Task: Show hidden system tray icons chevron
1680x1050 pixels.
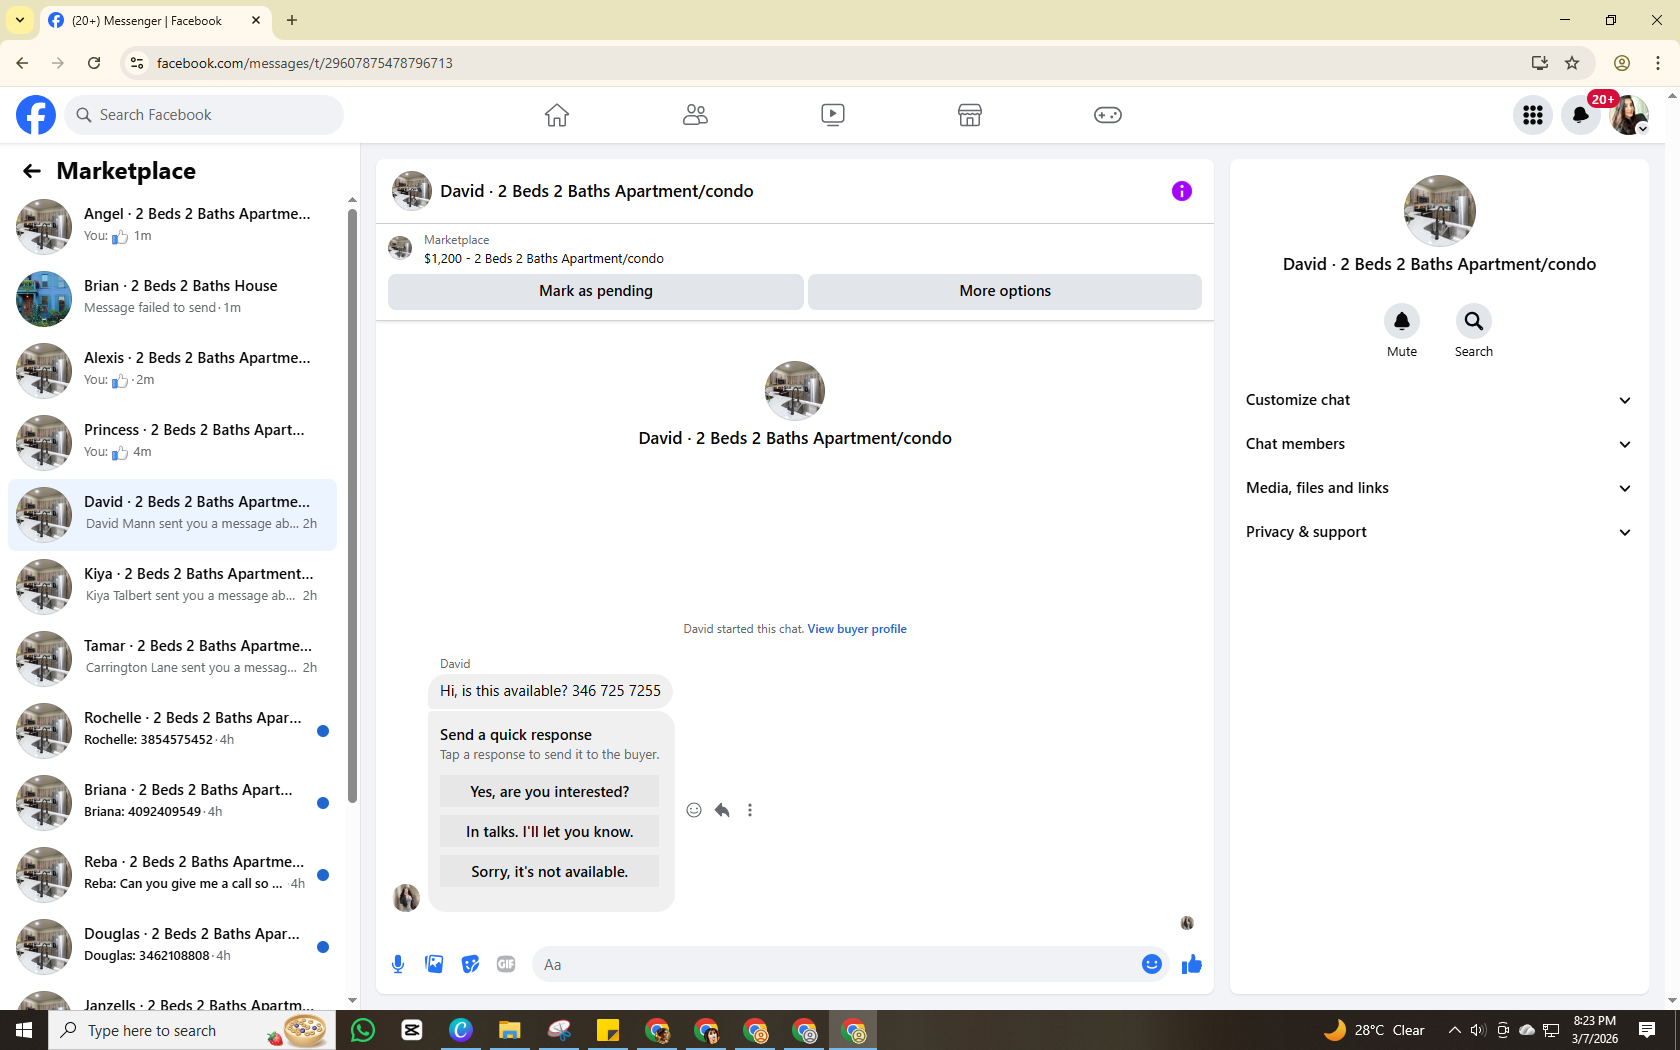Action: point(1455,1030)
